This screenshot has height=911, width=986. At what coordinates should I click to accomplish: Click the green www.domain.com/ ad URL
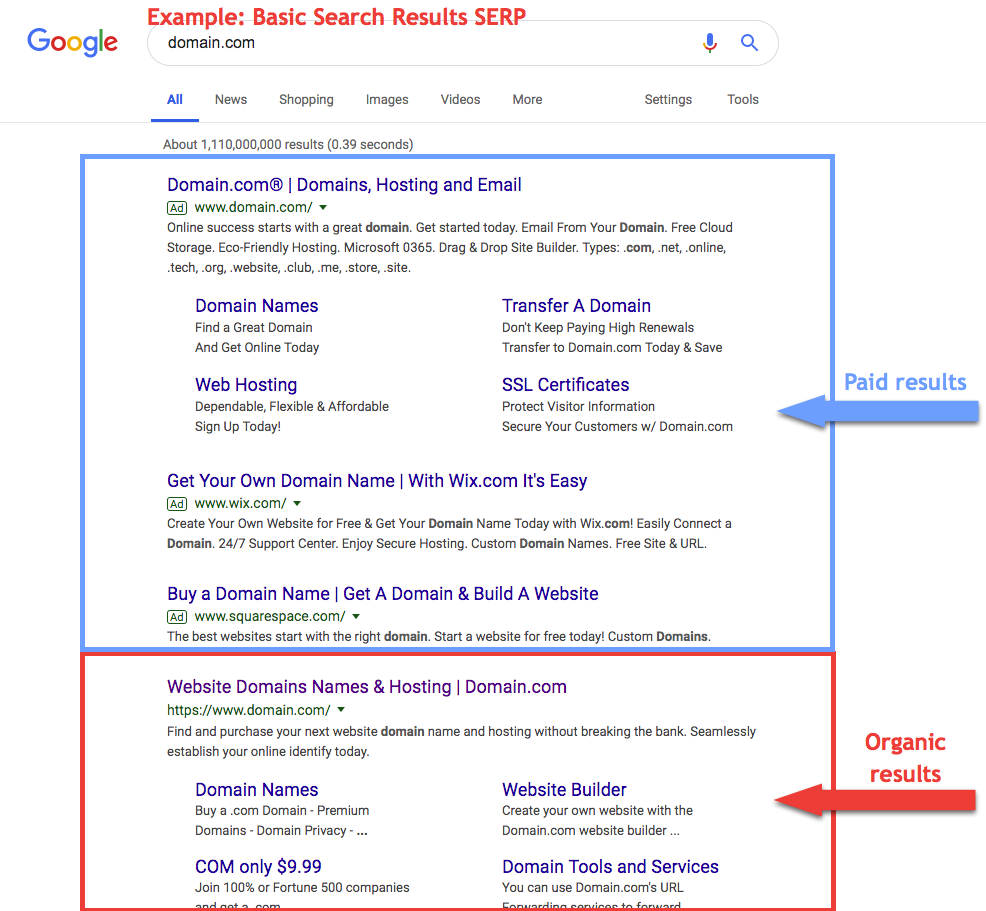click(x=253, y=207)
